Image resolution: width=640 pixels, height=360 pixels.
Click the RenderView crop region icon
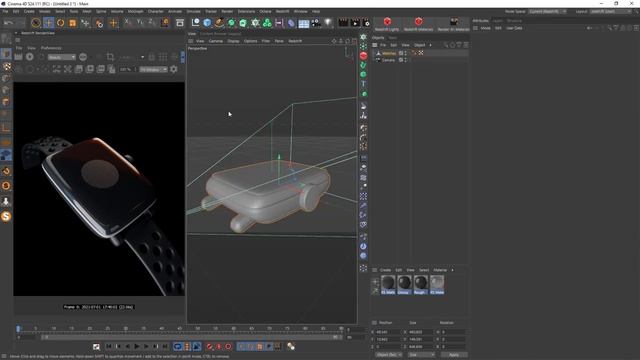pyautogui.click(x=110, y=57)
